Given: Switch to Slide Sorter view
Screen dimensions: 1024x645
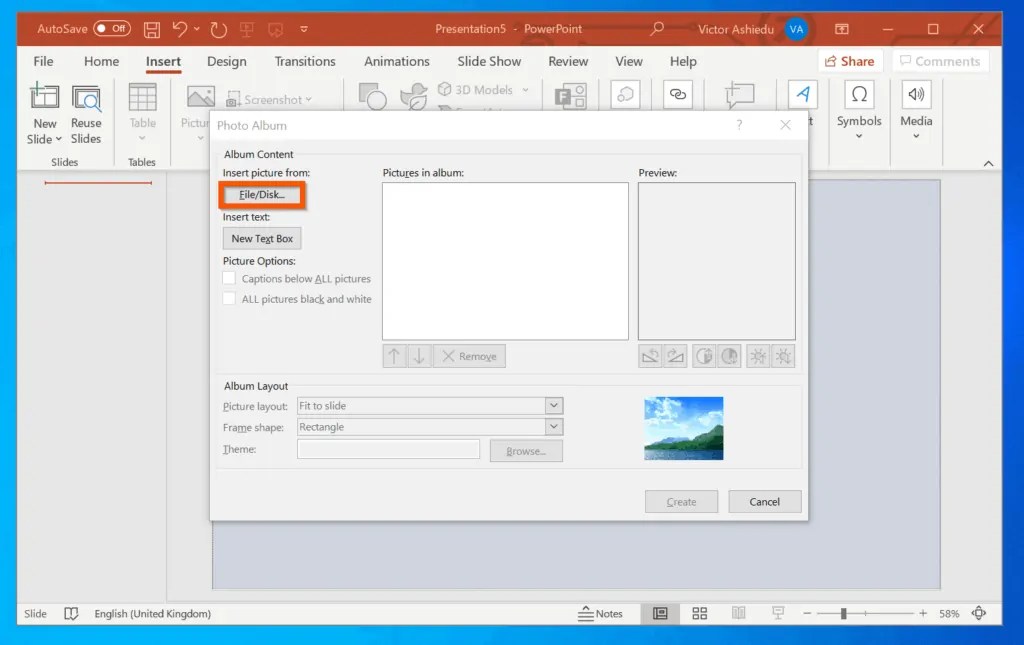Looking at the screenshot, I should tap(699, 613).
